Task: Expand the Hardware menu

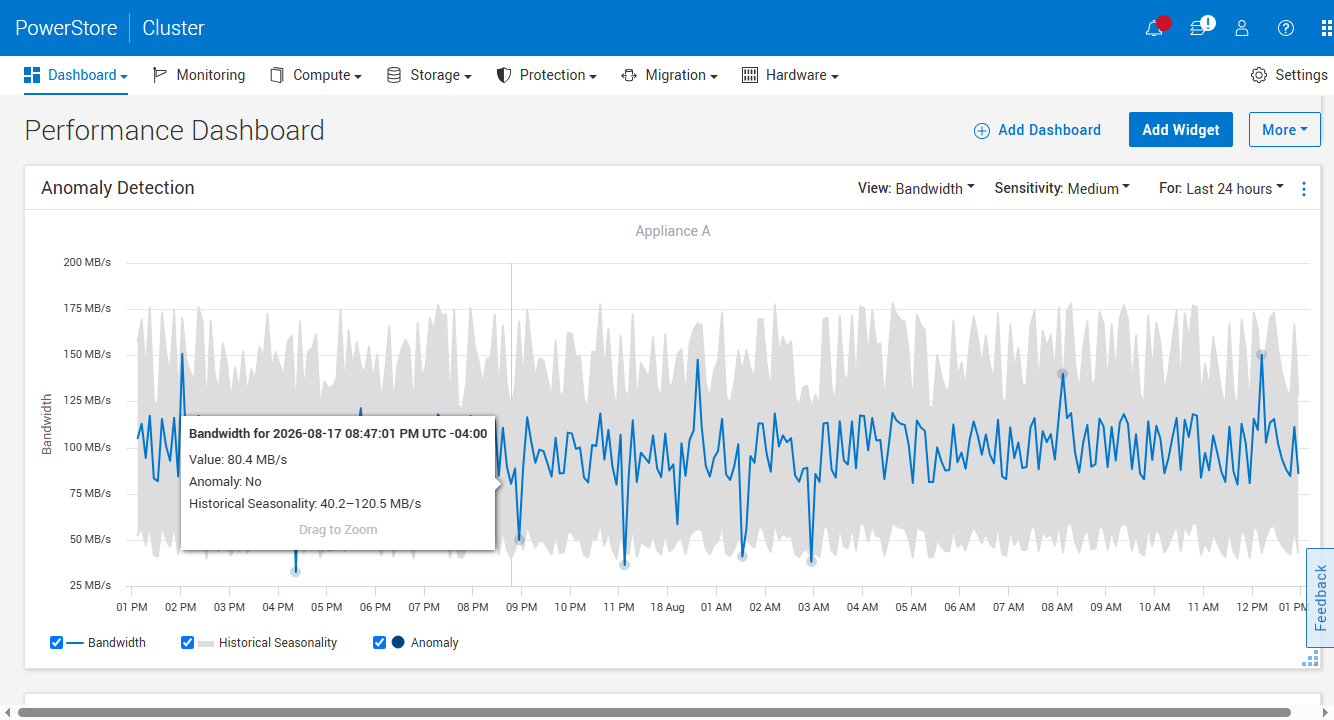Action: (790, 75)
